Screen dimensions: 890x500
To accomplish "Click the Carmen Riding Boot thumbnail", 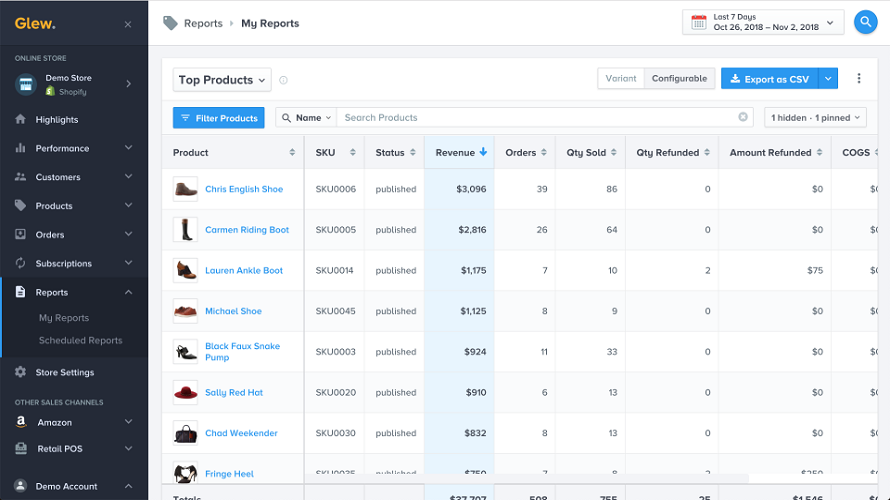I will point(185,230).
